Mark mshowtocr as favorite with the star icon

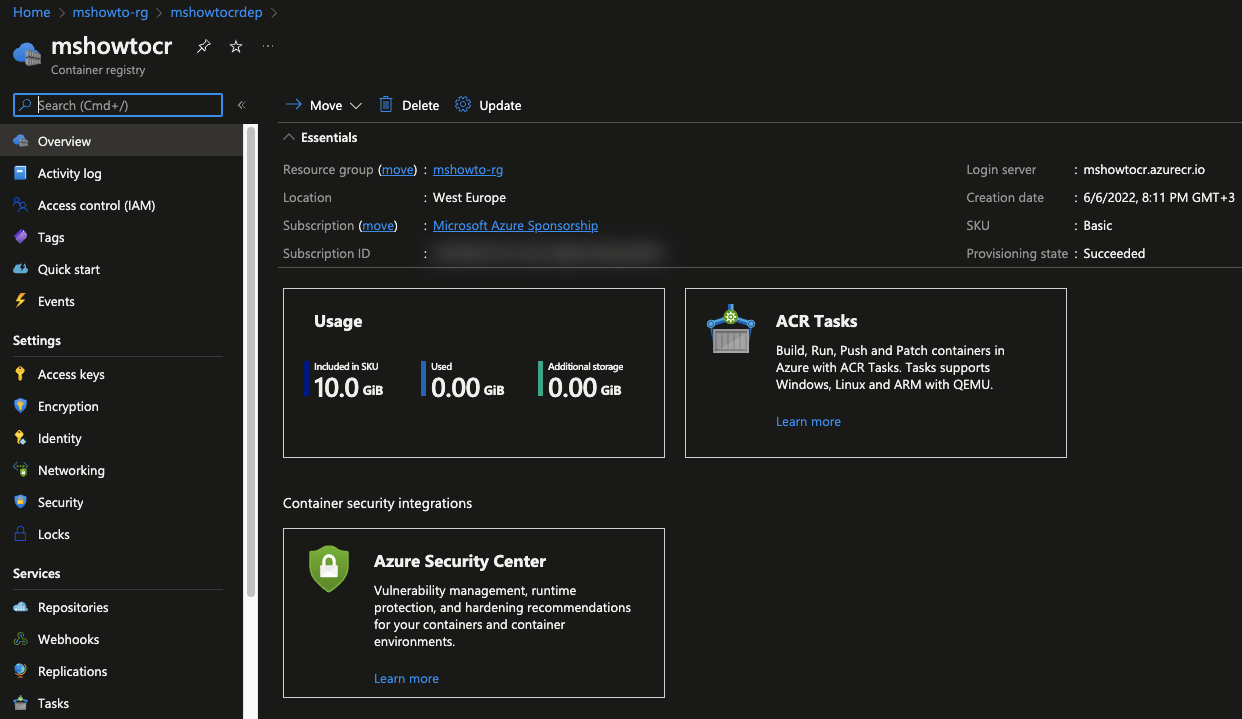click(x=236, y=47)
